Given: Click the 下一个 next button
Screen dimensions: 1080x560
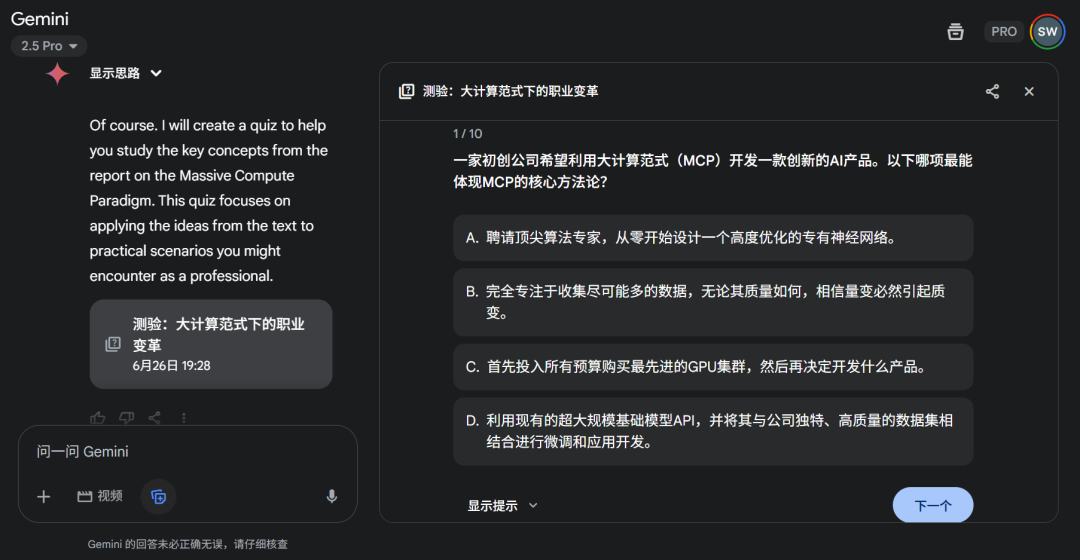Looking at the screenshot, I should click(932, 506).
